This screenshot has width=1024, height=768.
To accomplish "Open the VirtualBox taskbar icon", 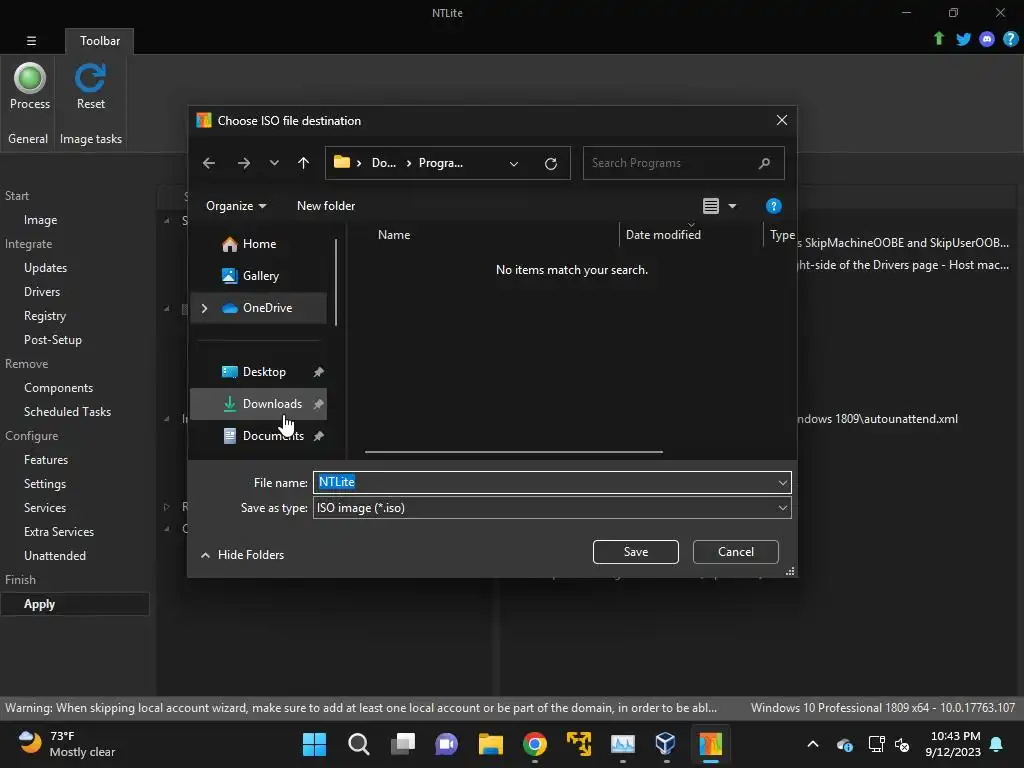I will [x=665, y=744].
